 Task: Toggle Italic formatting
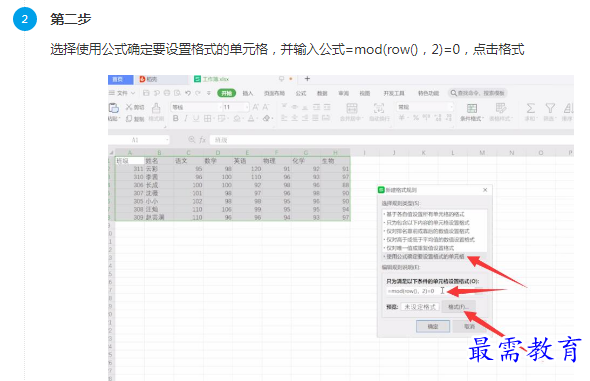pyautogui.click(x=186, y=118)
